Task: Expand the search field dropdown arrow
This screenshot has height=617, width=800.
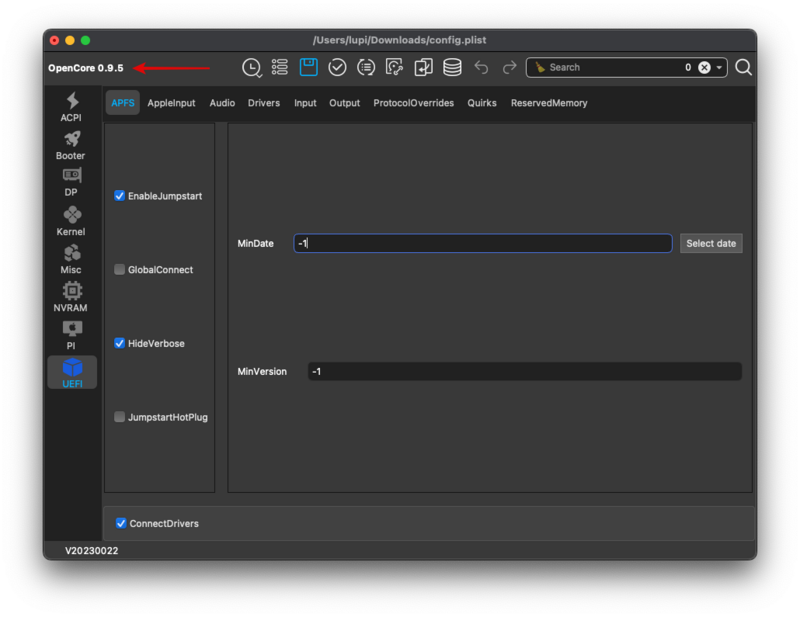Action: [x=719, y=68]
